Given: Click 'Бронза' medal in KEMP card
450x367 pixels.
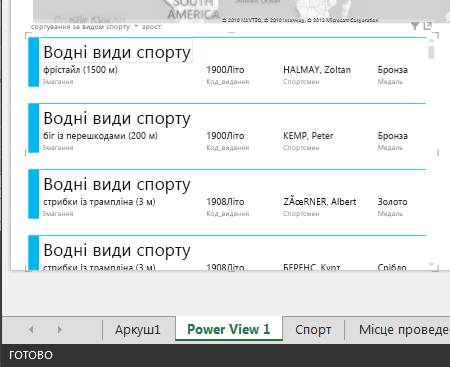Looking at the screenshot, I should [393, 136].
